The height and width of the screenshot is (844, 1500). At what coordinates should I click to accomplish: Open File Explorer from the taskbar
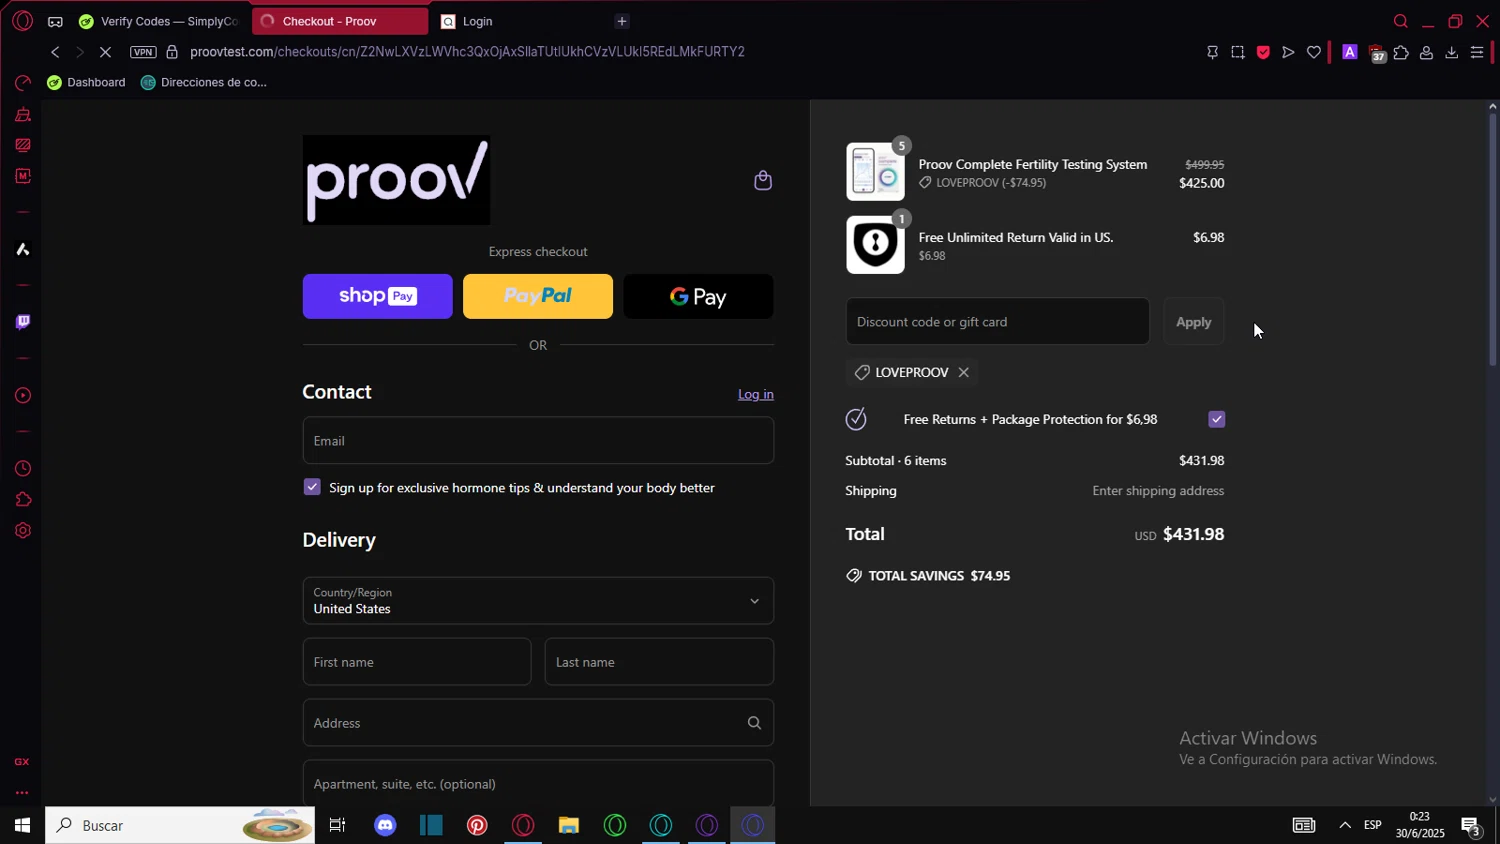[x=569, y=825]
